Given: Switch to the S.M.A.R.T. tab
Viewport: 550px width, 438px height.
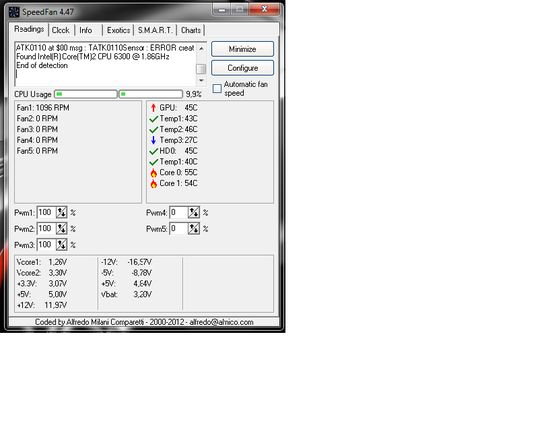Looking at the screenshot, I should 155,30.
